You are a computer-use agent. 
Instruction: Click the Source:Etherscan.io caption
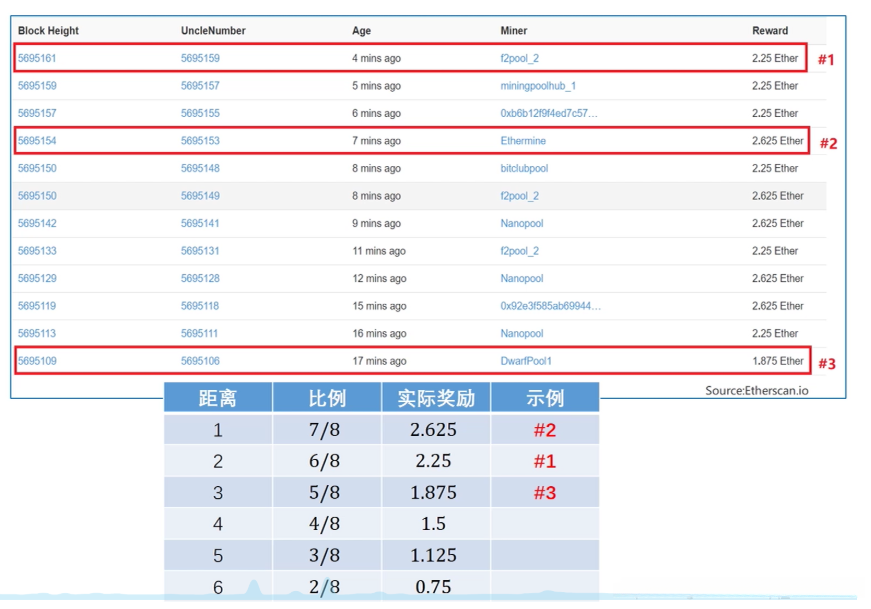[x=757, y=390]
